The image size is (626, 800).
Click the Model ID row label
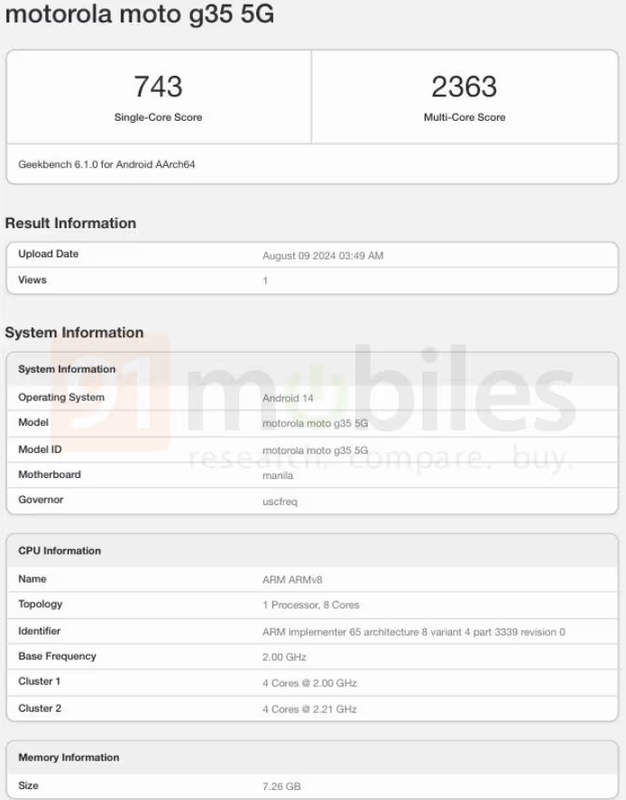click(x=40, y=449)
